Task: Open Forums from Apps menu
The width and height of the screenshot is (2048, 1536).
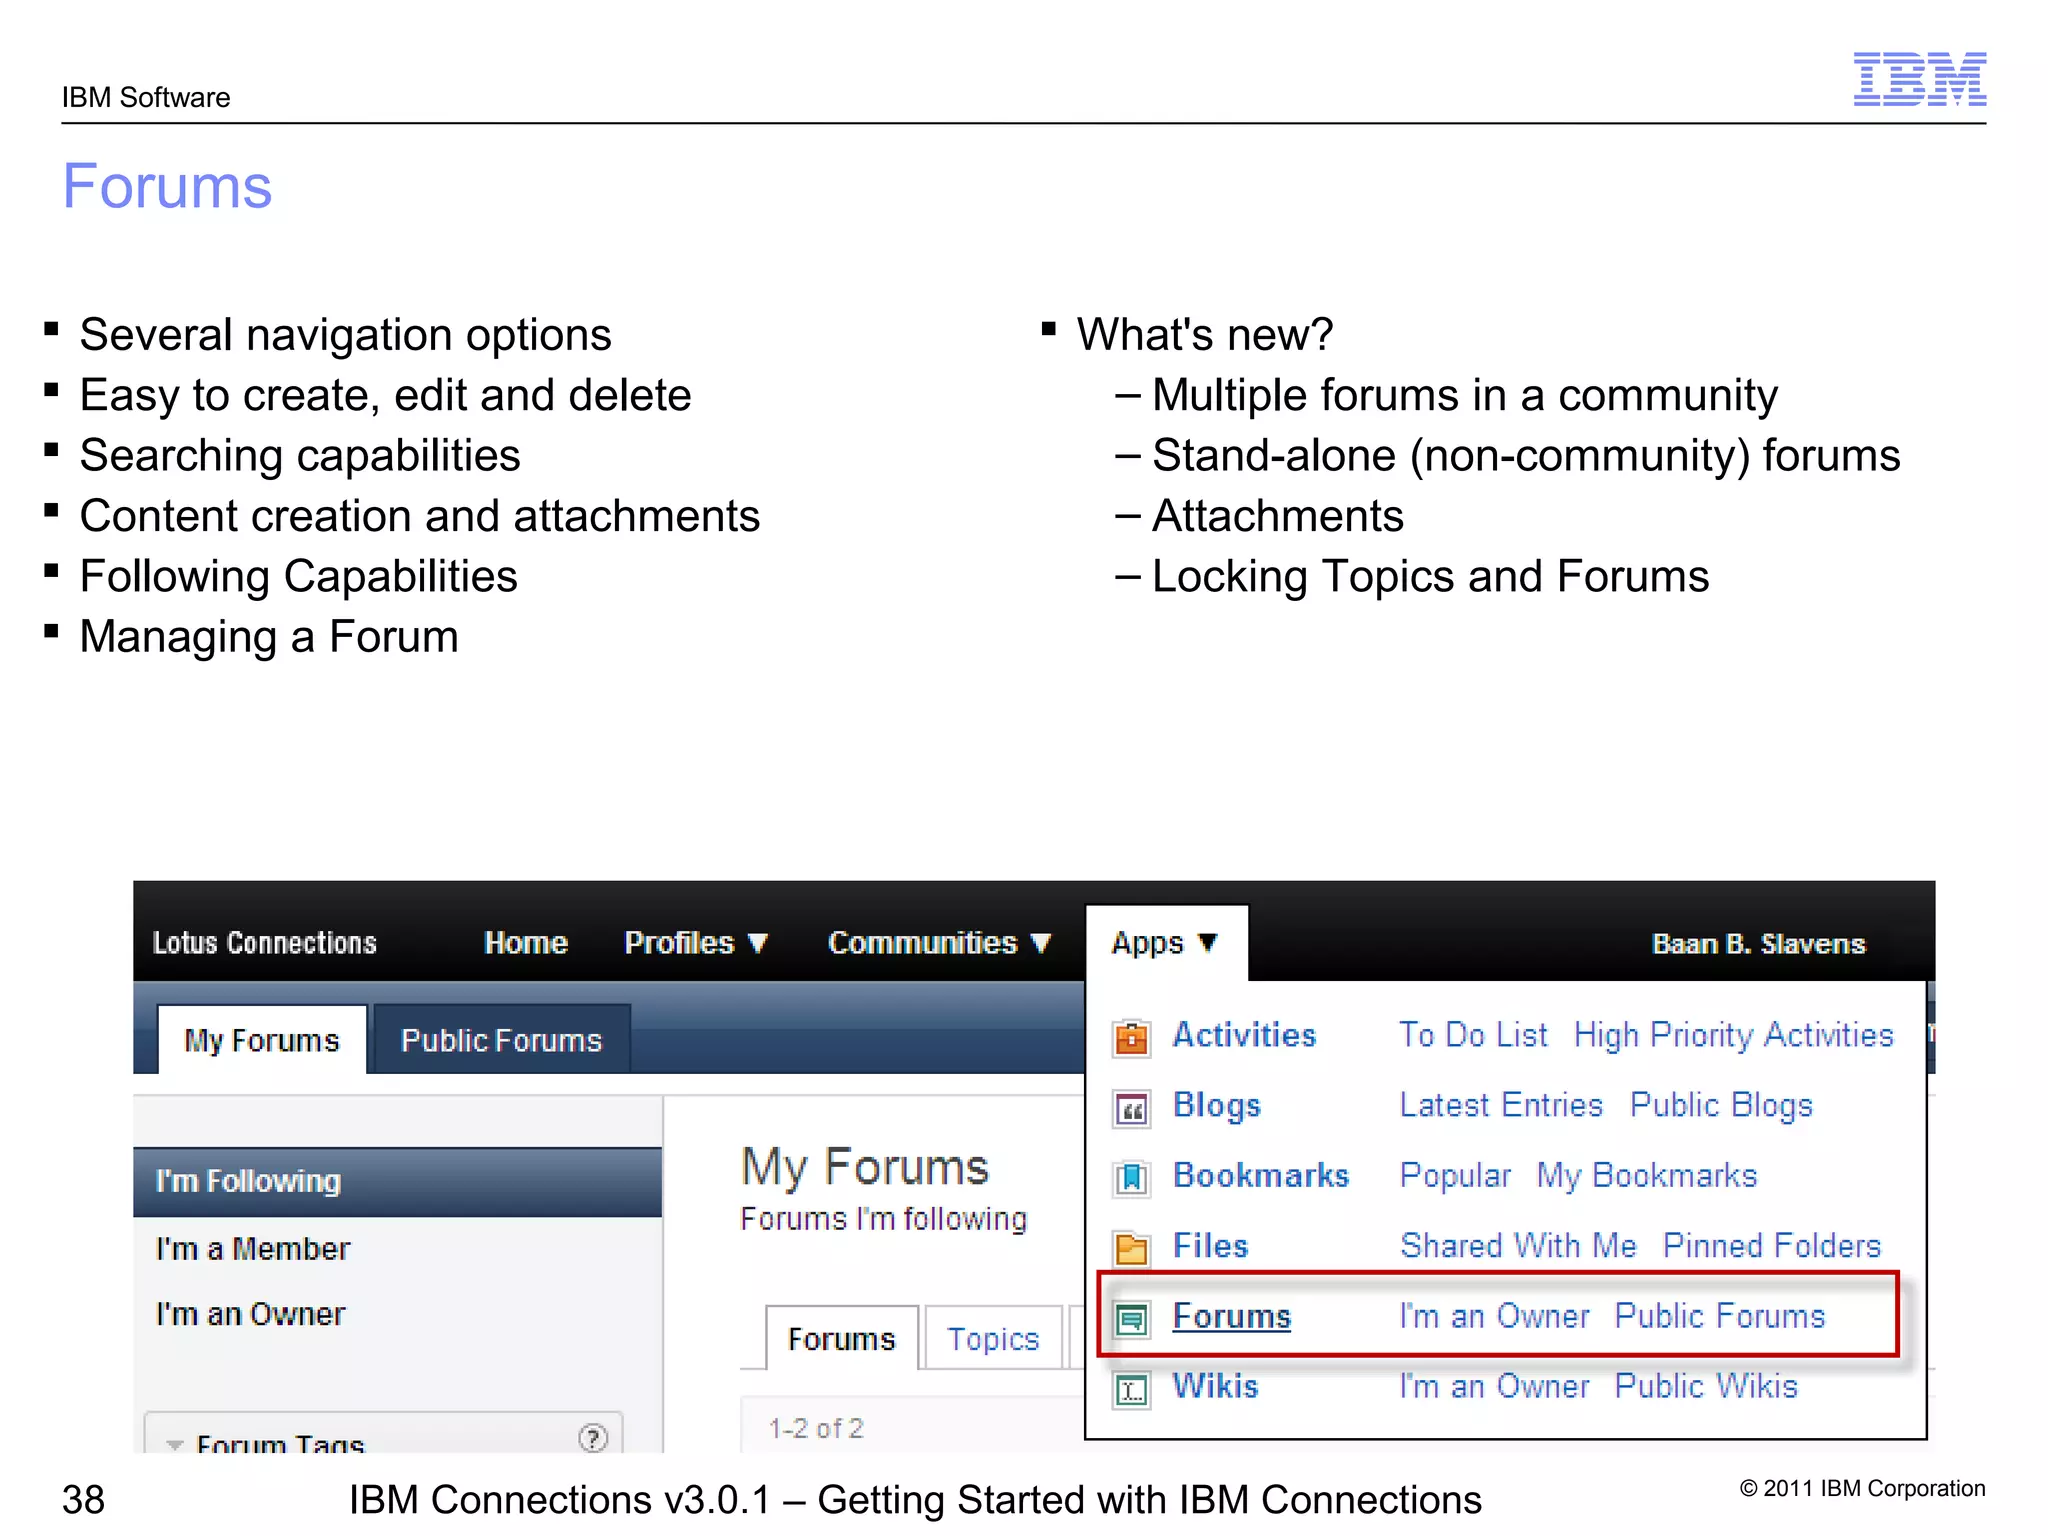Action: 1232,1316
